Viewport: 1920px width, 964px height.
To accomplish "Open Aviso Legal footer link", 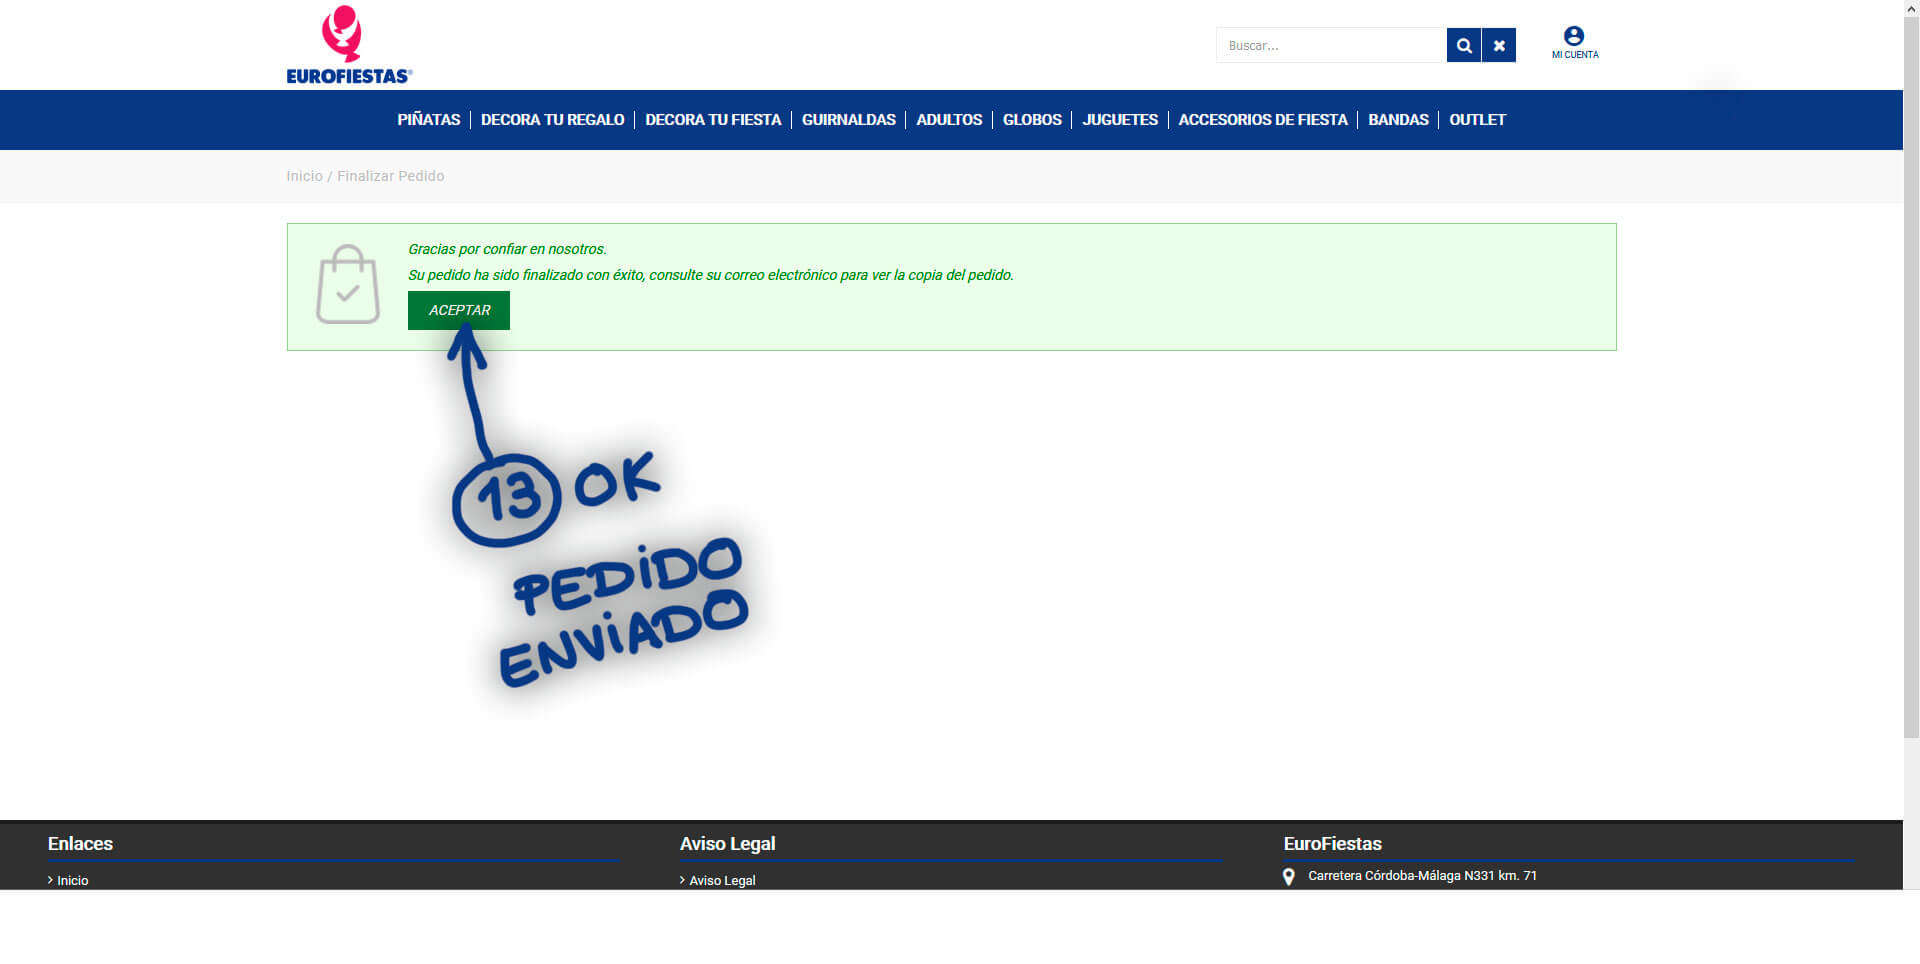I will click(x=722, y=880).
